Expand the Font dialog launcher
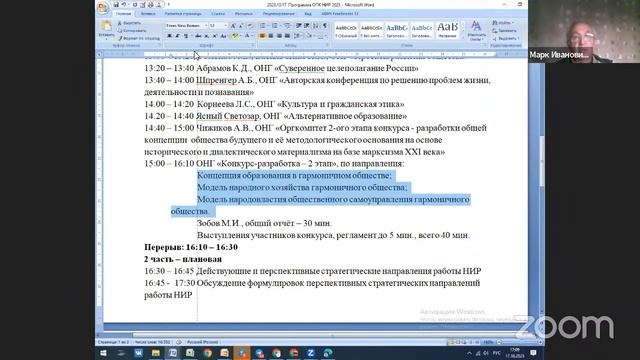The image size is (640, 360). [x=253, y=46]
